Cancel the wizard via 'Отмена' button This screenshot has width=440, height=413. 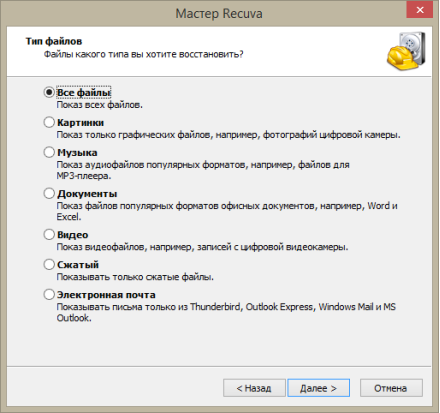click(391, 388)
